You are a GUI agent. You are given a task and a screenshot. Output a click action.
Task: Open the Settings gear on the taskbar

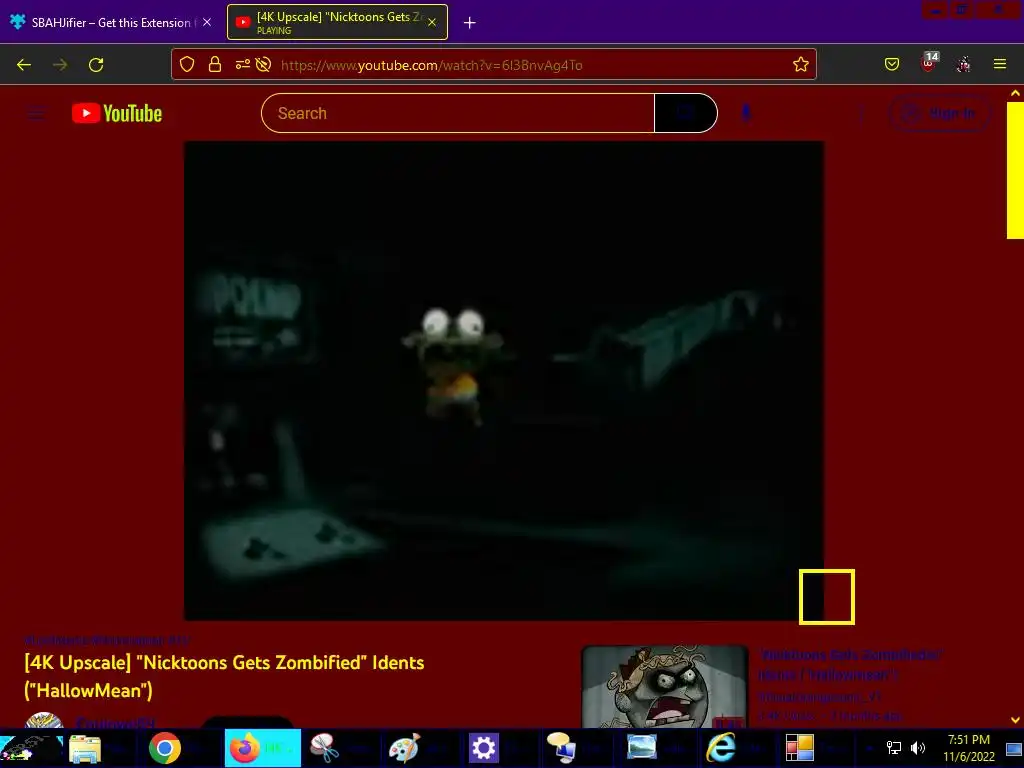483,748
